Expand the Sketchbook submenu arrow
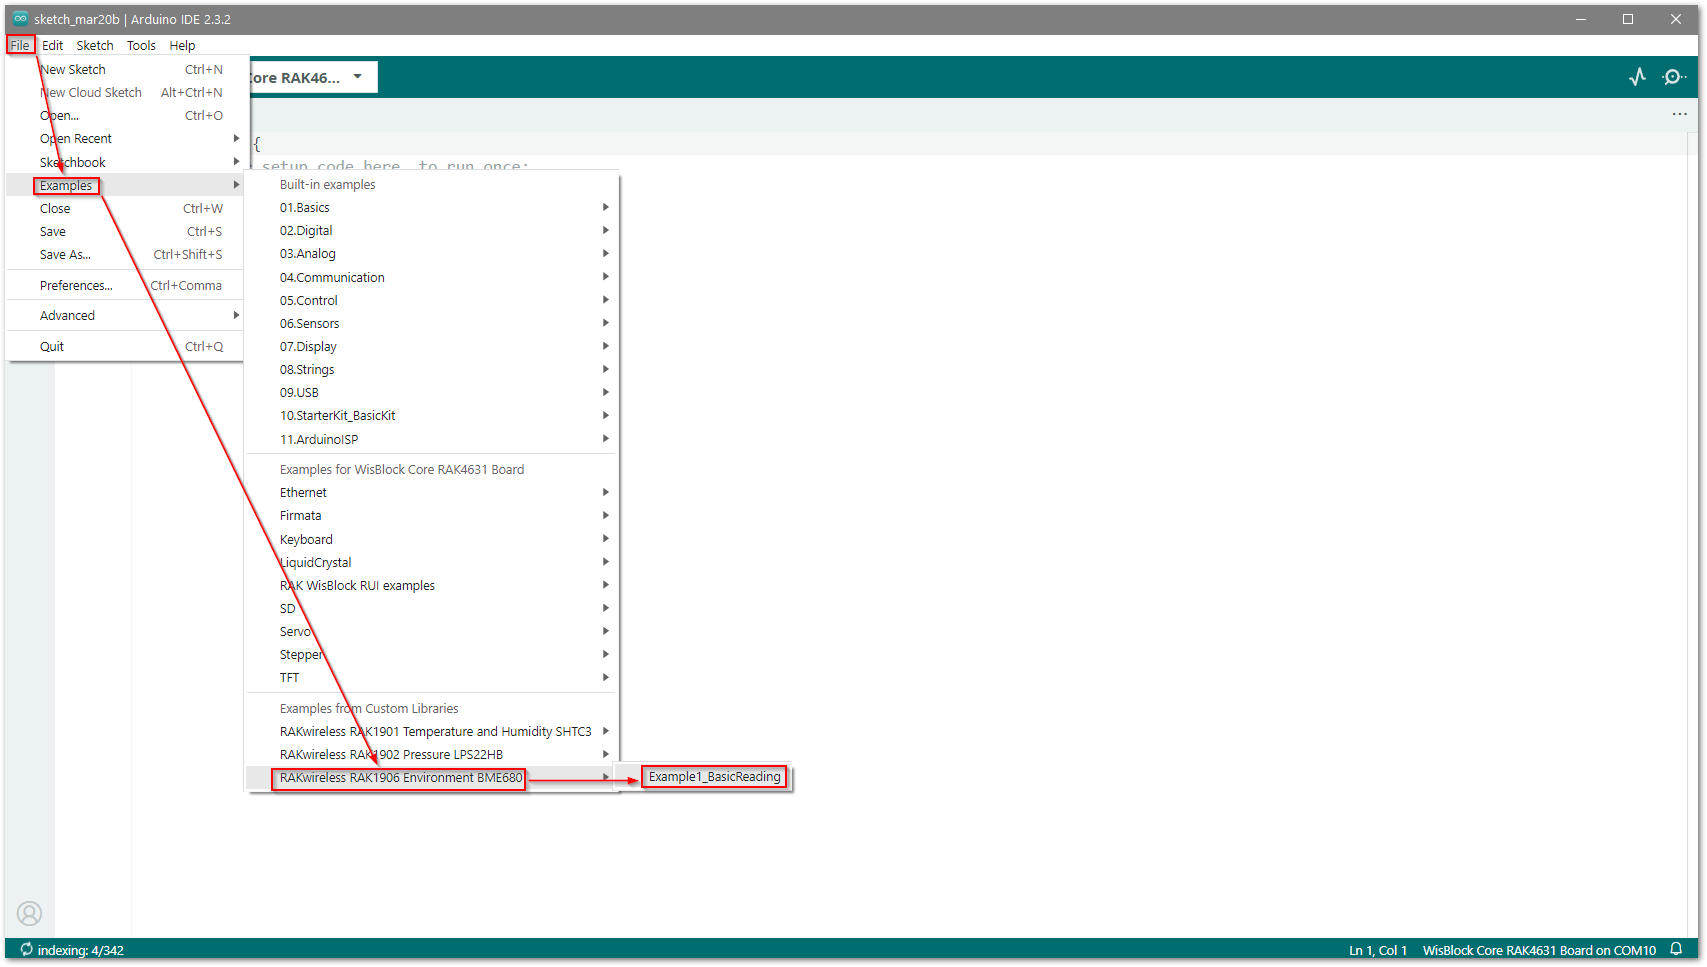The height and width of the screenshot is (967, 1707). point(236,162)
